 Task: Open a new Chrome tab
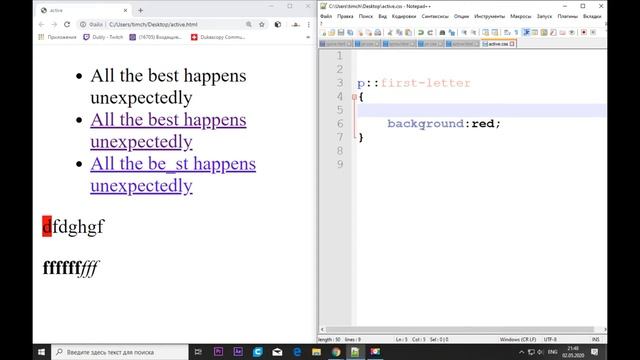[x=140, y=10]
